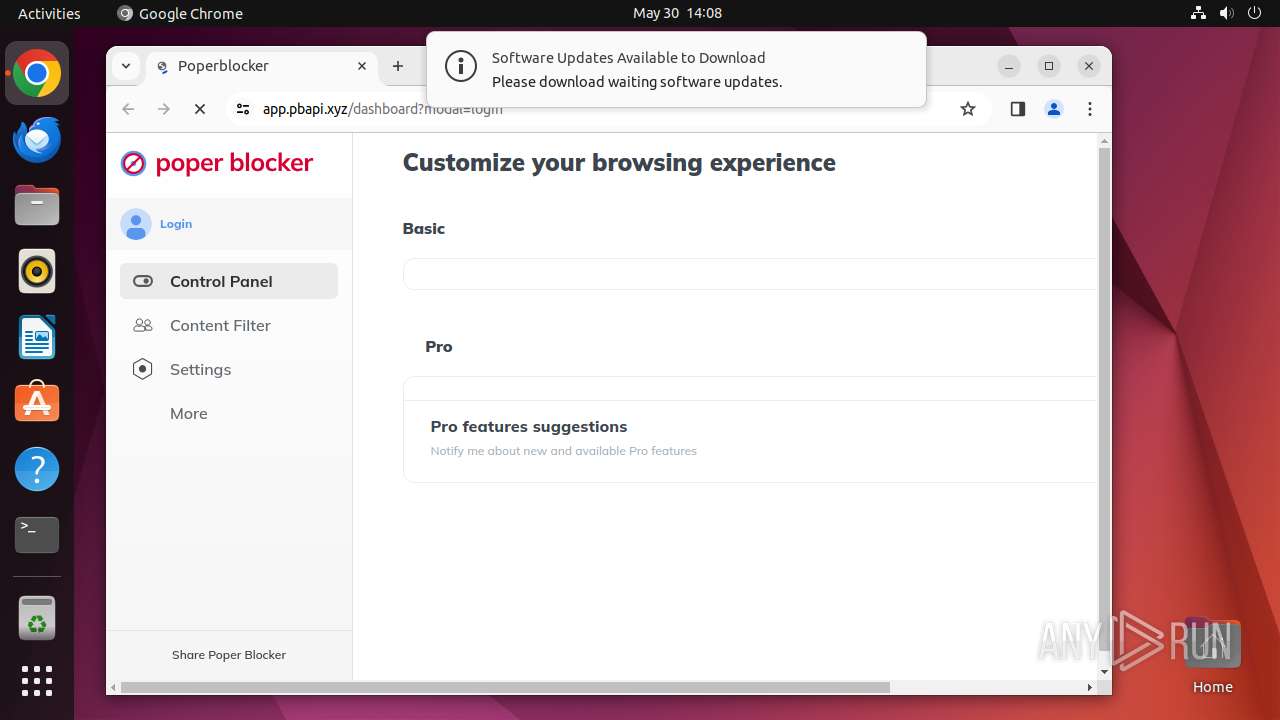Open LibreOffice Writer from dock
The height and width of the screenshot is (720, 1280).
pos(37,337)
